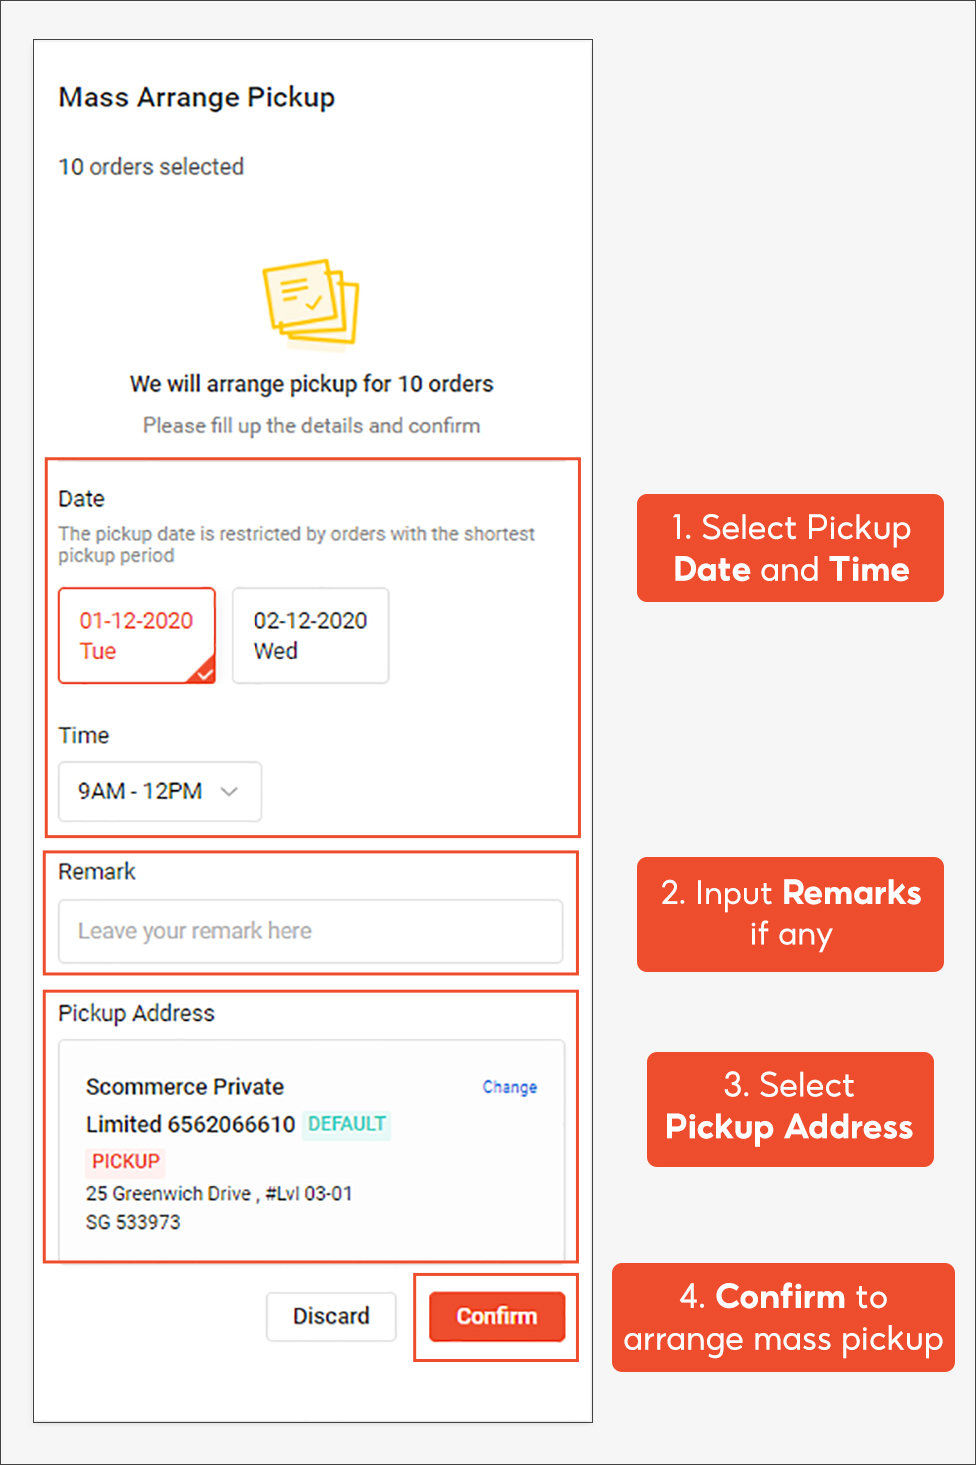Click the step 4 Confirm instruction badge
The image size is (976, 1465).
(x=782, y=1318)
